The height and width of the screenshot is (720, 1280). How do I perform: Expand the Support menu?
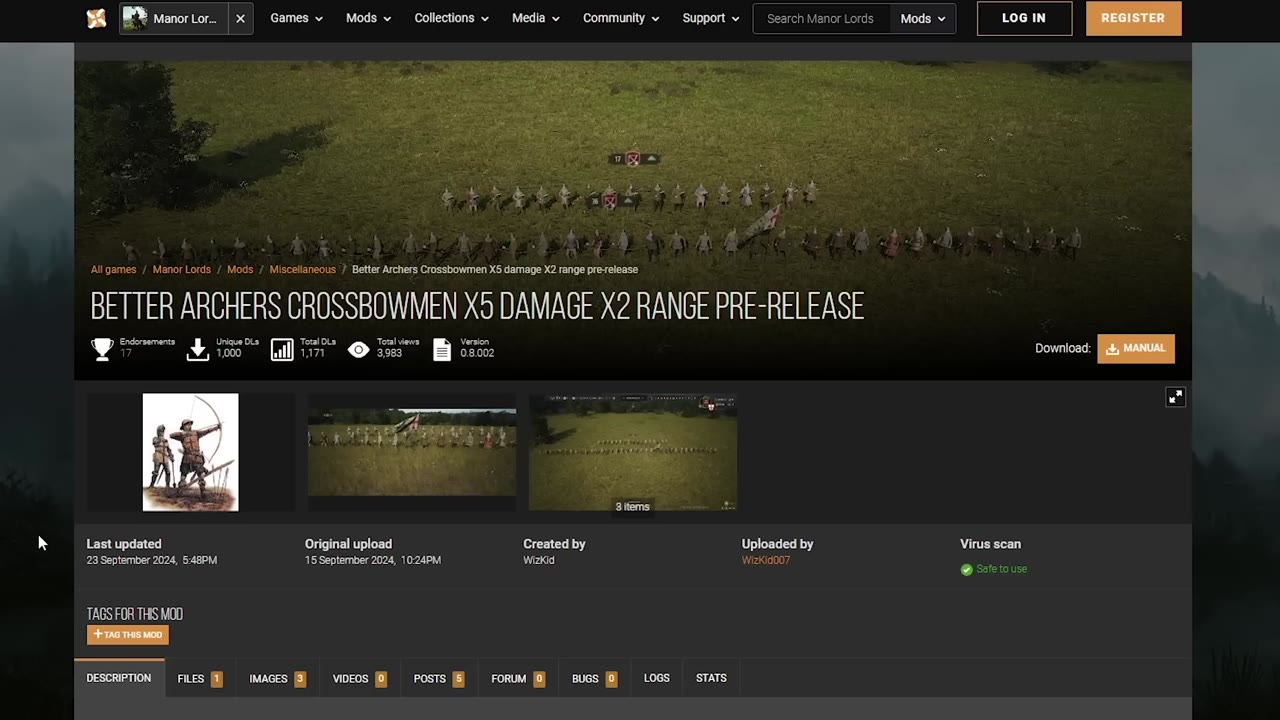pyautogui.click(x=710, y=18)
